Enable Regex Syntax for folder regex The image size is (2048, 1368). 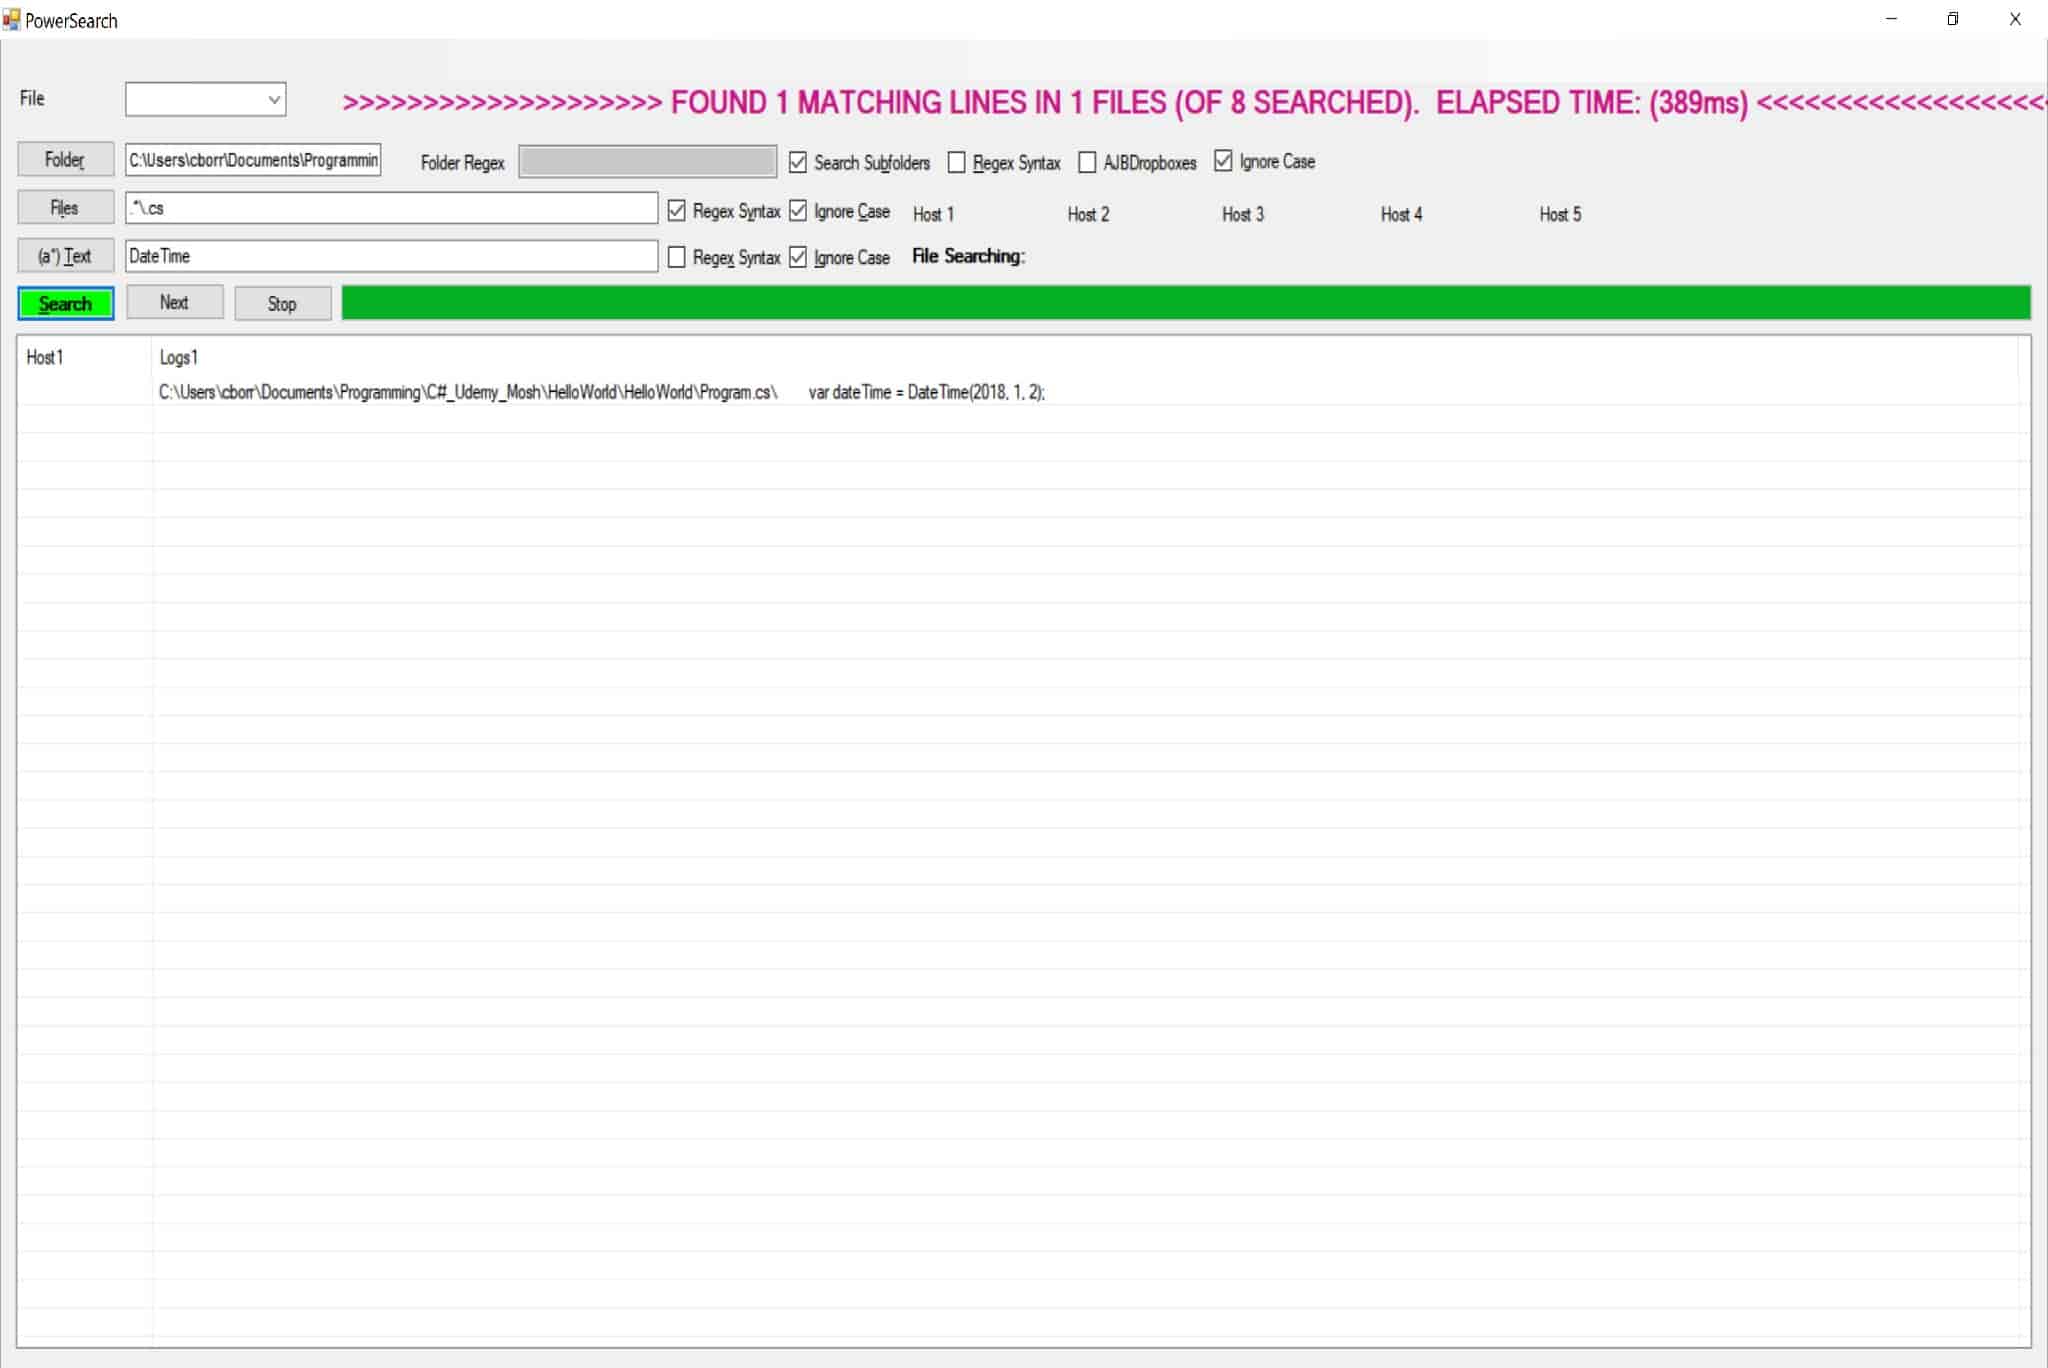[957, 162]
